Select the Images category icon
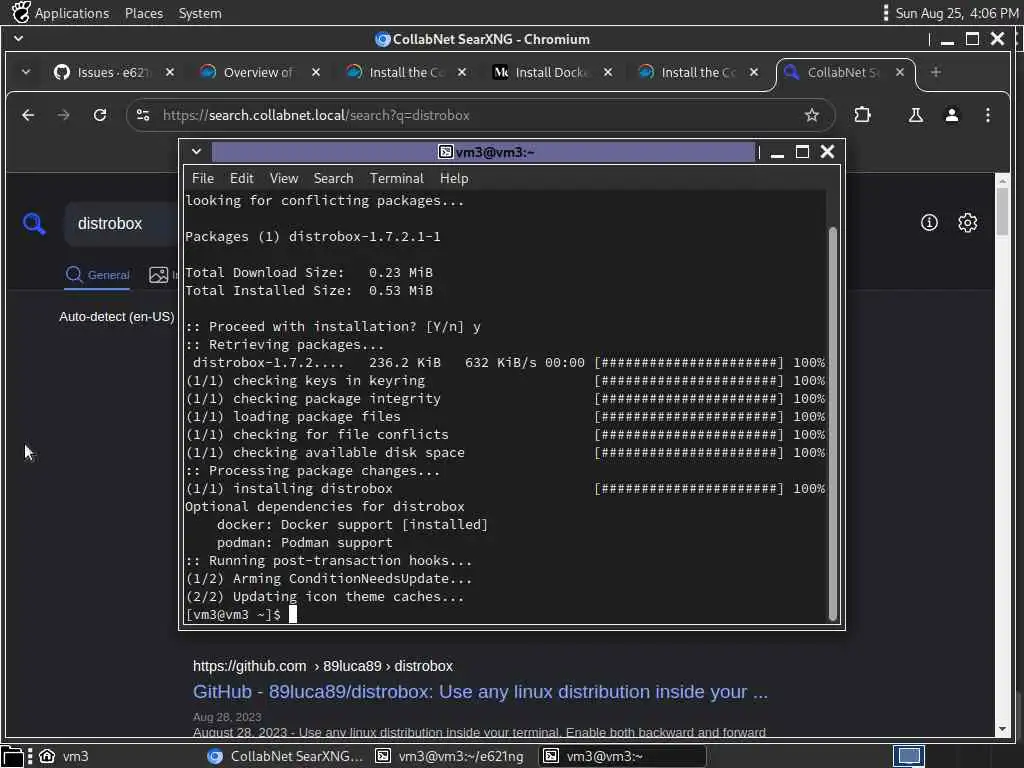 pyautogui.click(x=159, y=275)
